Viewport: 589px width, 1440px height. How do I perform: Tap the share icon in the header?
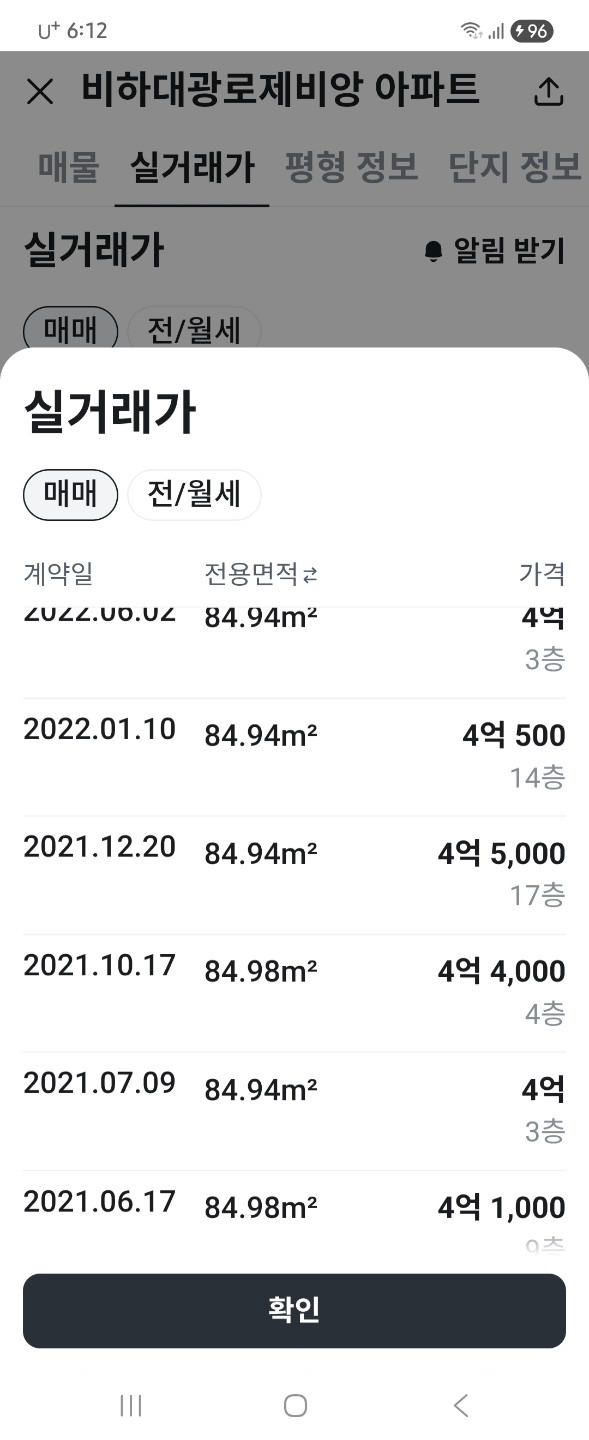[x=549, y=91]
